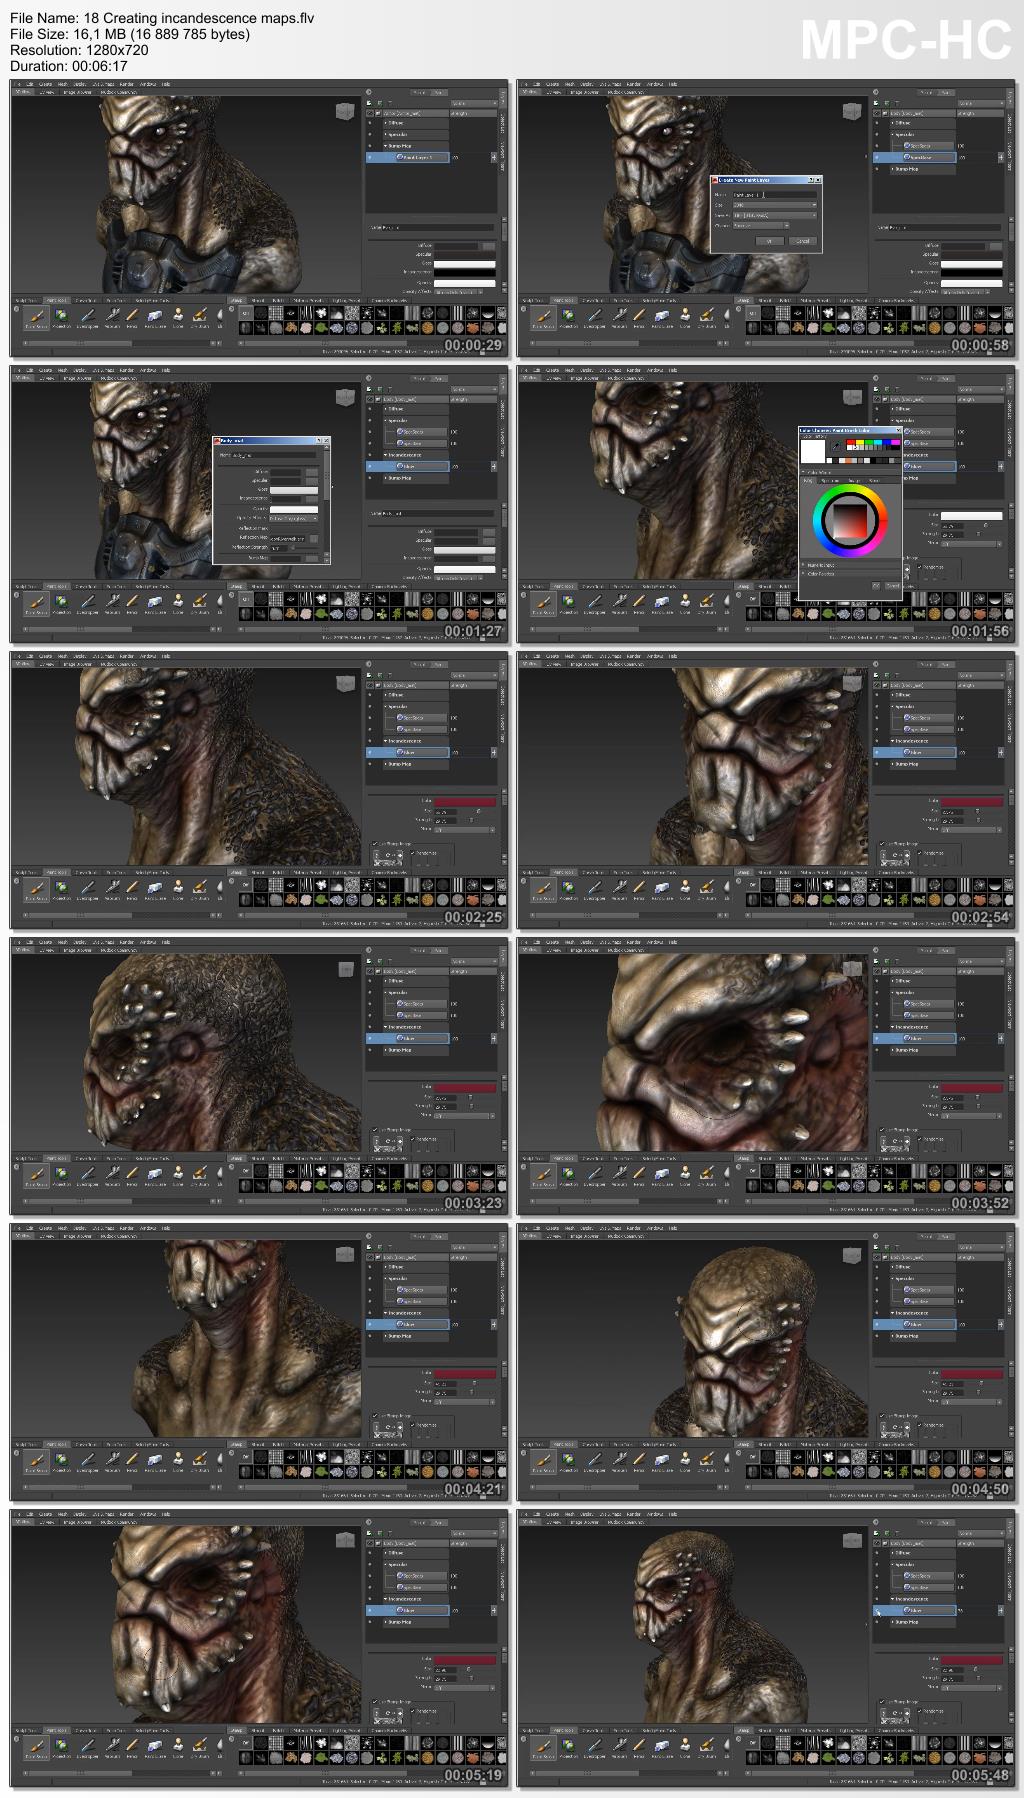Select Airbrush tool in 00:00:29 frame
This screenshot has width=1024, height=1798.
tap(112, 316)
